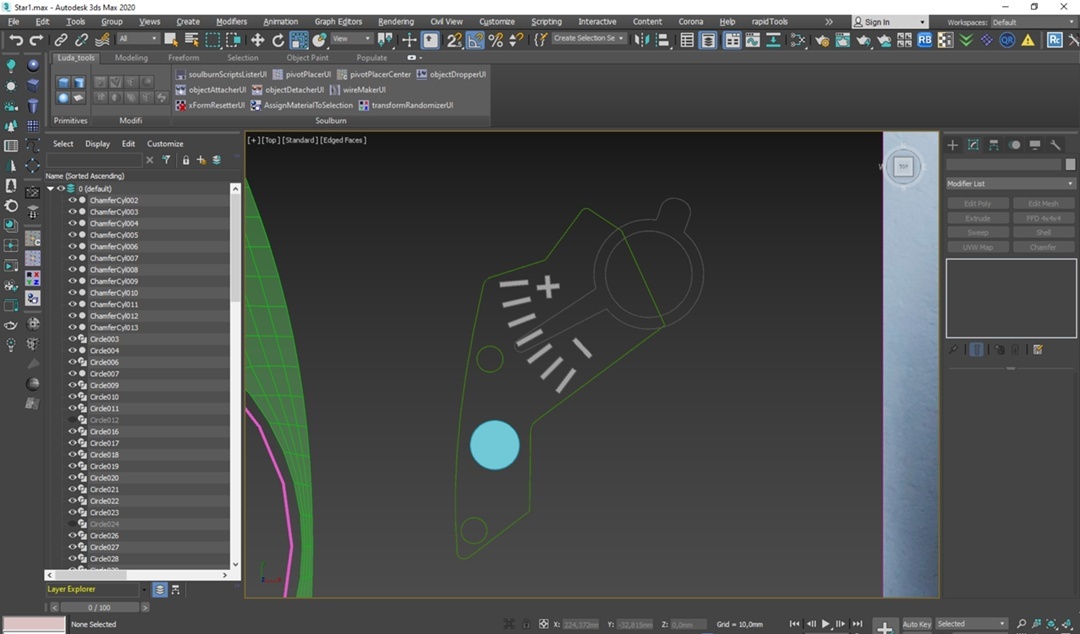Screen dimensions: 1080x634
Task: Open the Scripting menu
Action: (x=546, y=22)
